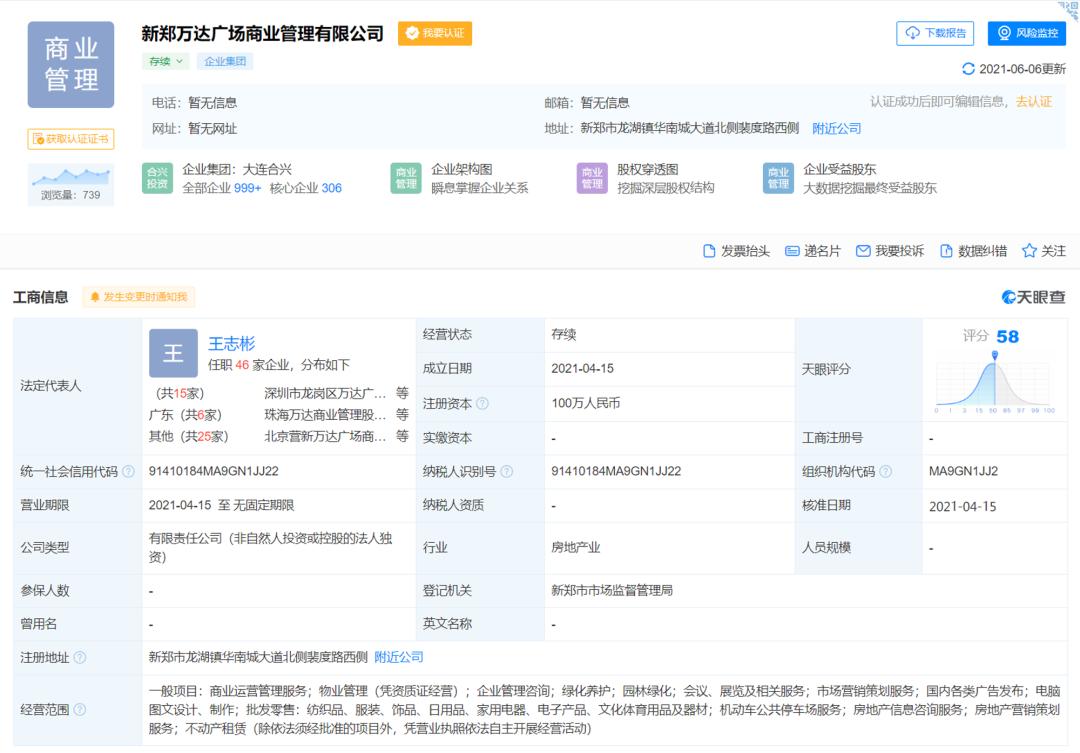Open the 企业架构图 entry
The image size is (1080, 753).
461,169
